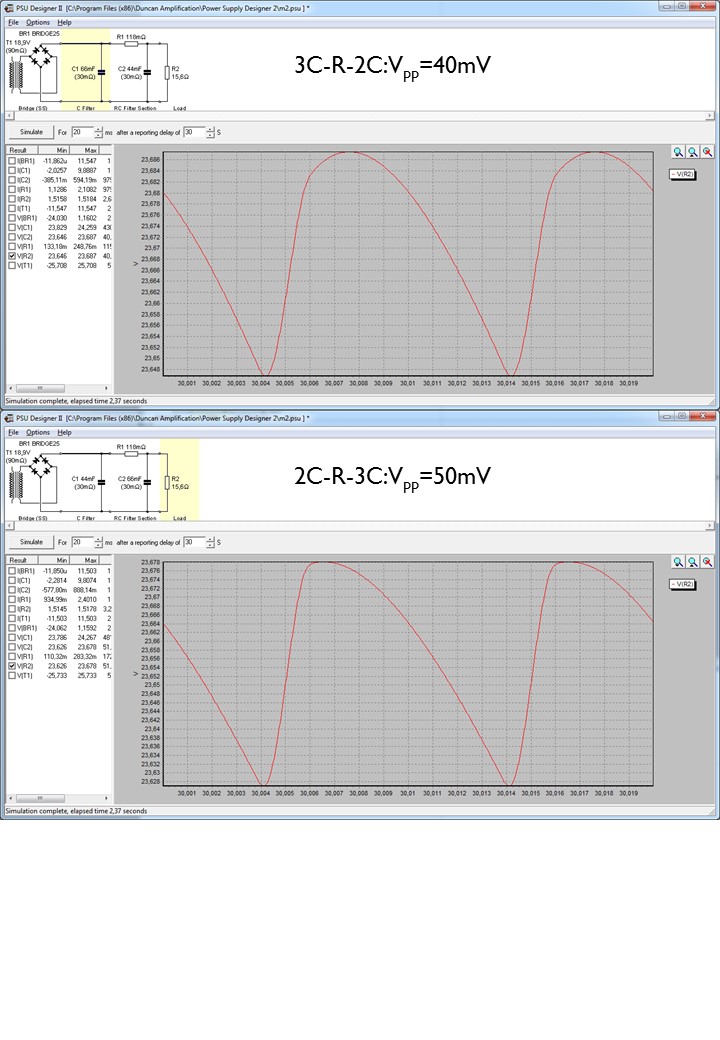Select capacitor C1 68mF in the schematic
The height and width of the screenshot is (1040, 720).
(101, 72)
